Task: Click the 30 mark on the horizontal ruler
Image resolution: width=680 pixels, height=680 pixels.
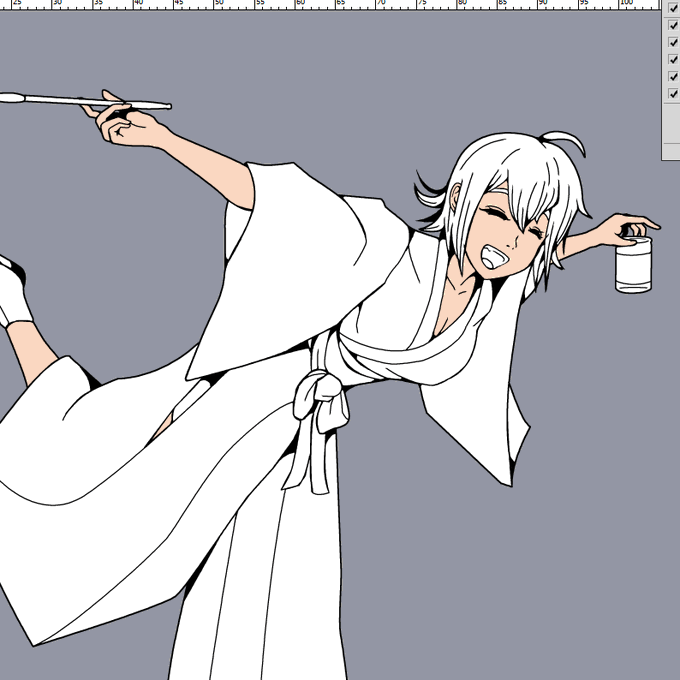Action: 57,3
